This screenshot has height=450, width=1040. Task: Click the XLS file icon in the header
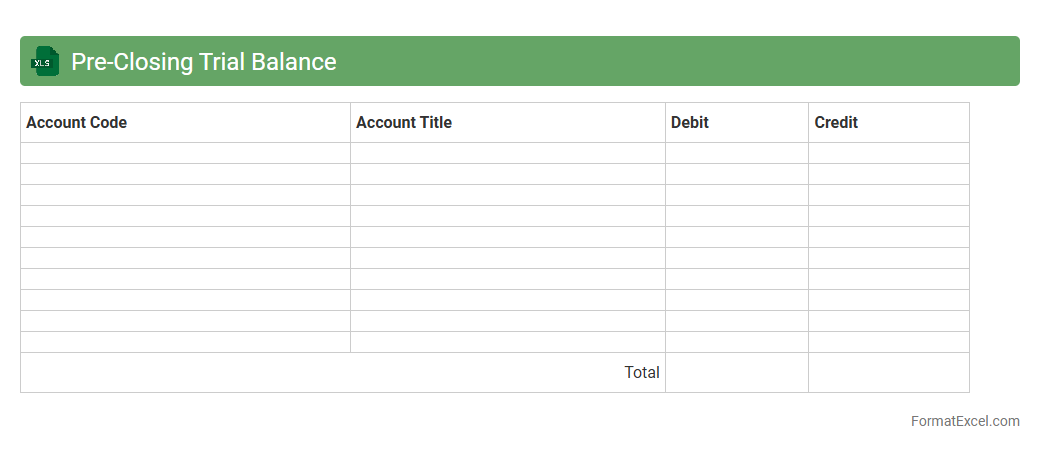(45, 61)
